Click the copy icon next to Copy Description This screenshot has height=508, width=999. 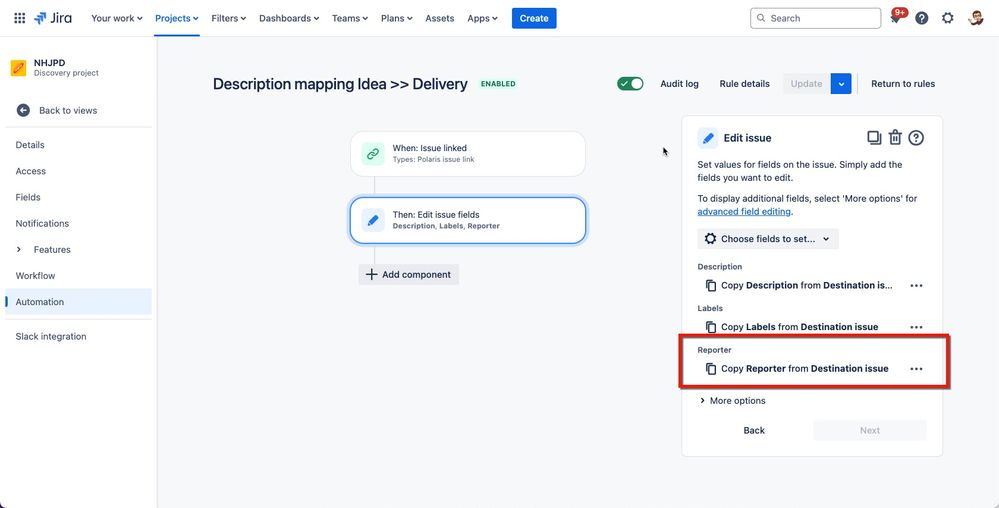point(711,286)
